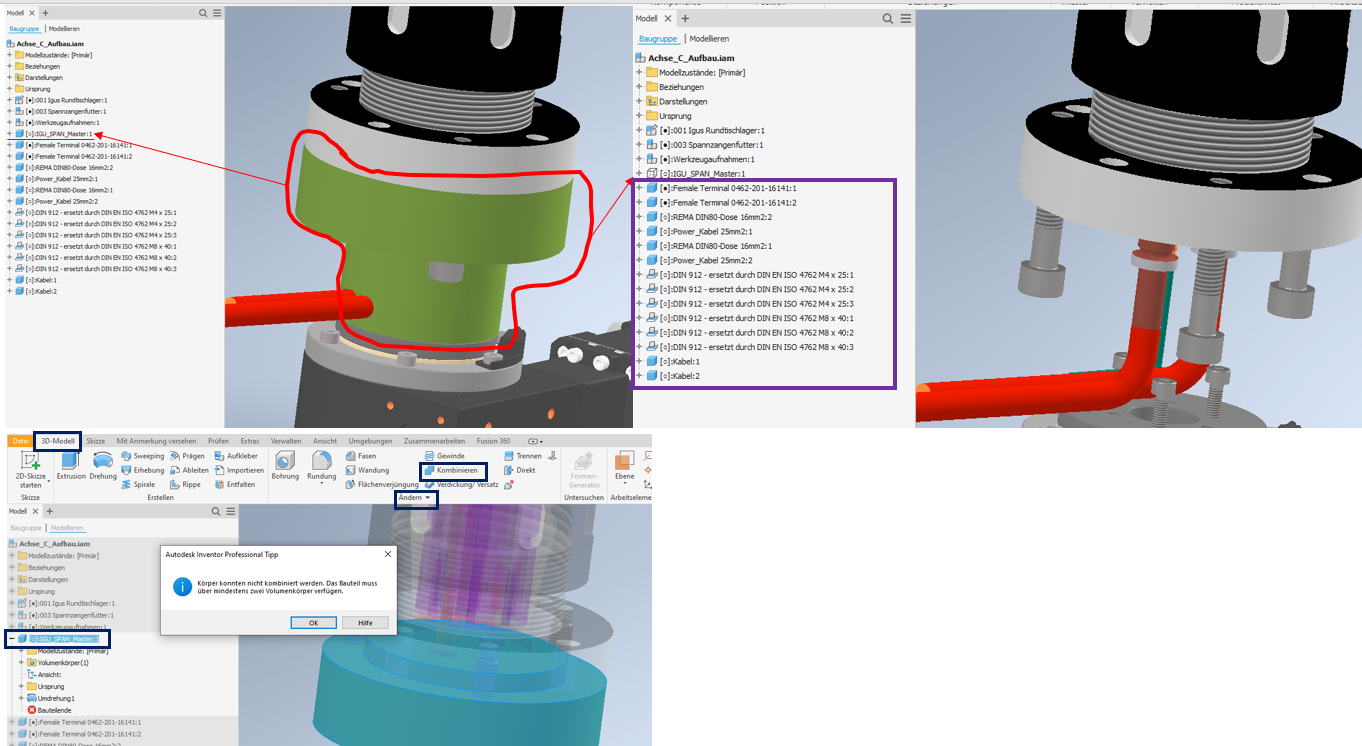The width and height of the screenshot is (1362, 746).
Task: Click the Trennen split tool
Action: [522, 456]
